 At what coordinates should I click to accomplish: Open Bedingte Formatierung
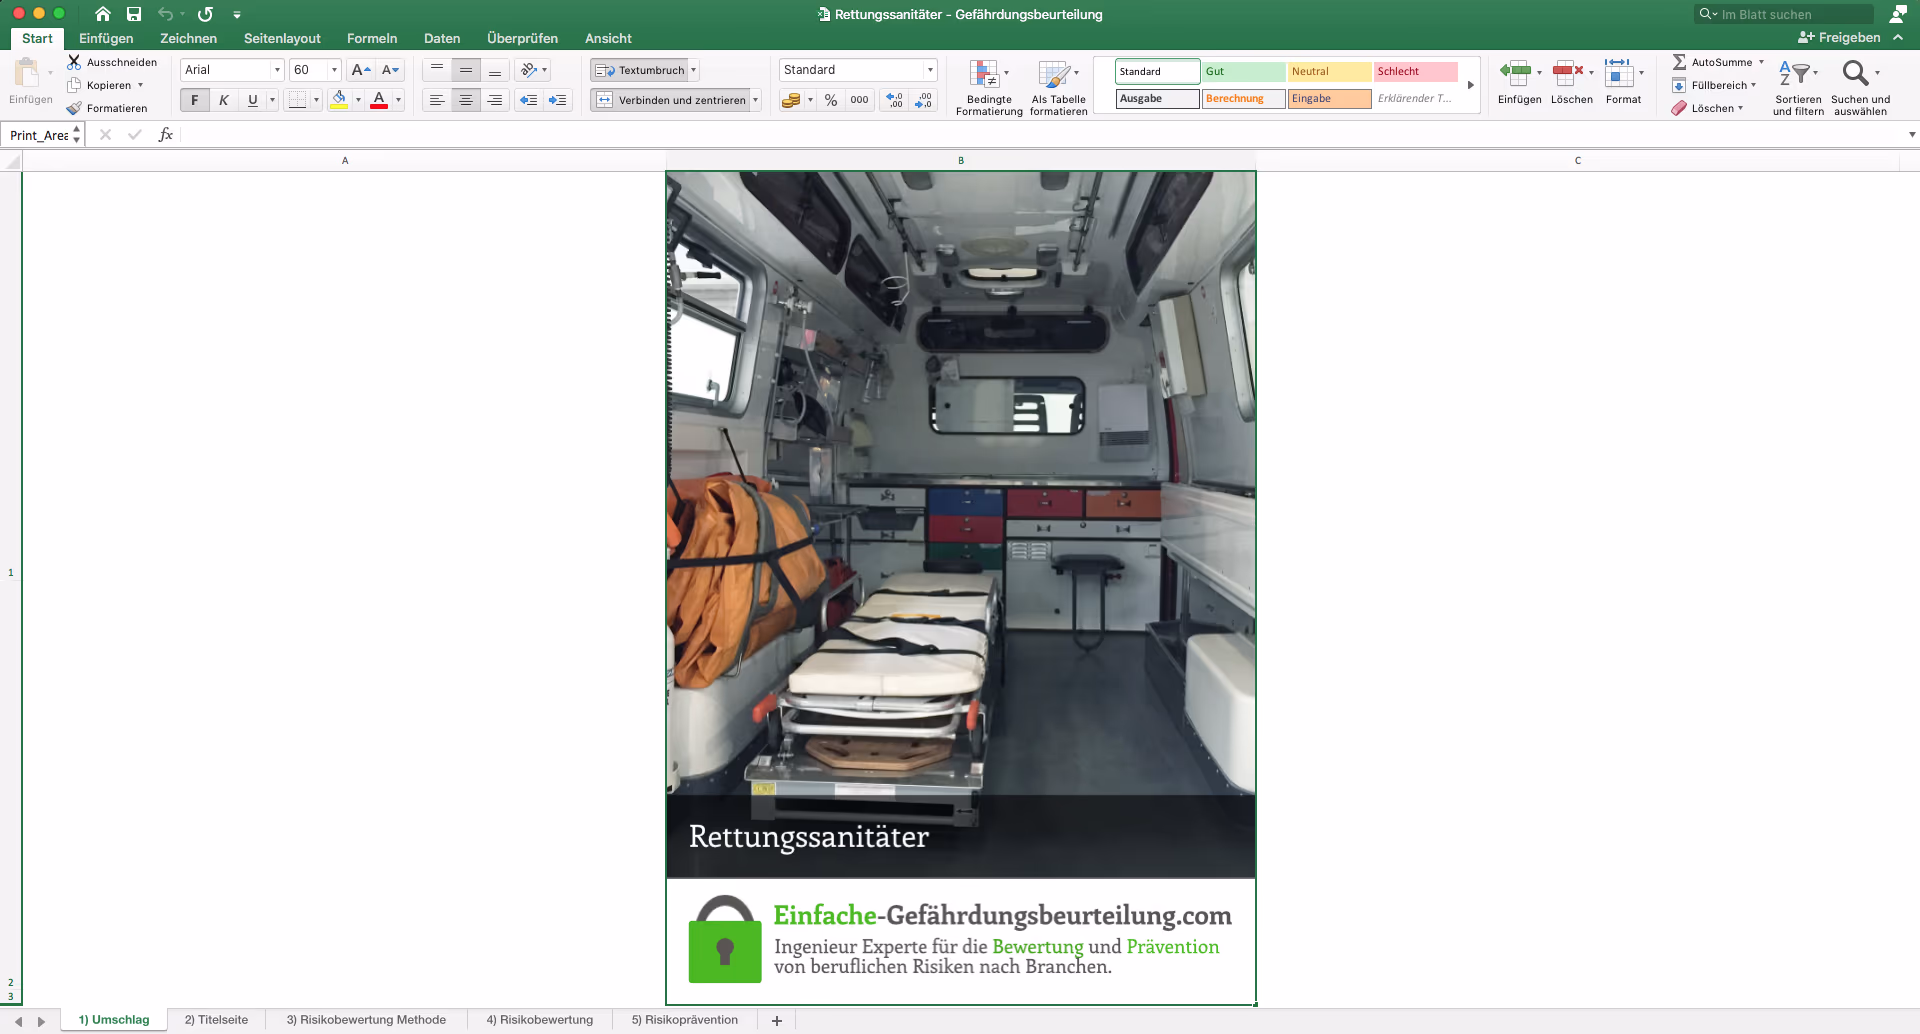pos(989,88)
